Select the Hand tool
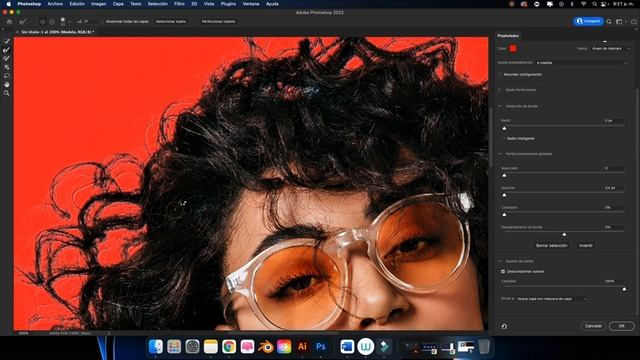 click(7, 84)
